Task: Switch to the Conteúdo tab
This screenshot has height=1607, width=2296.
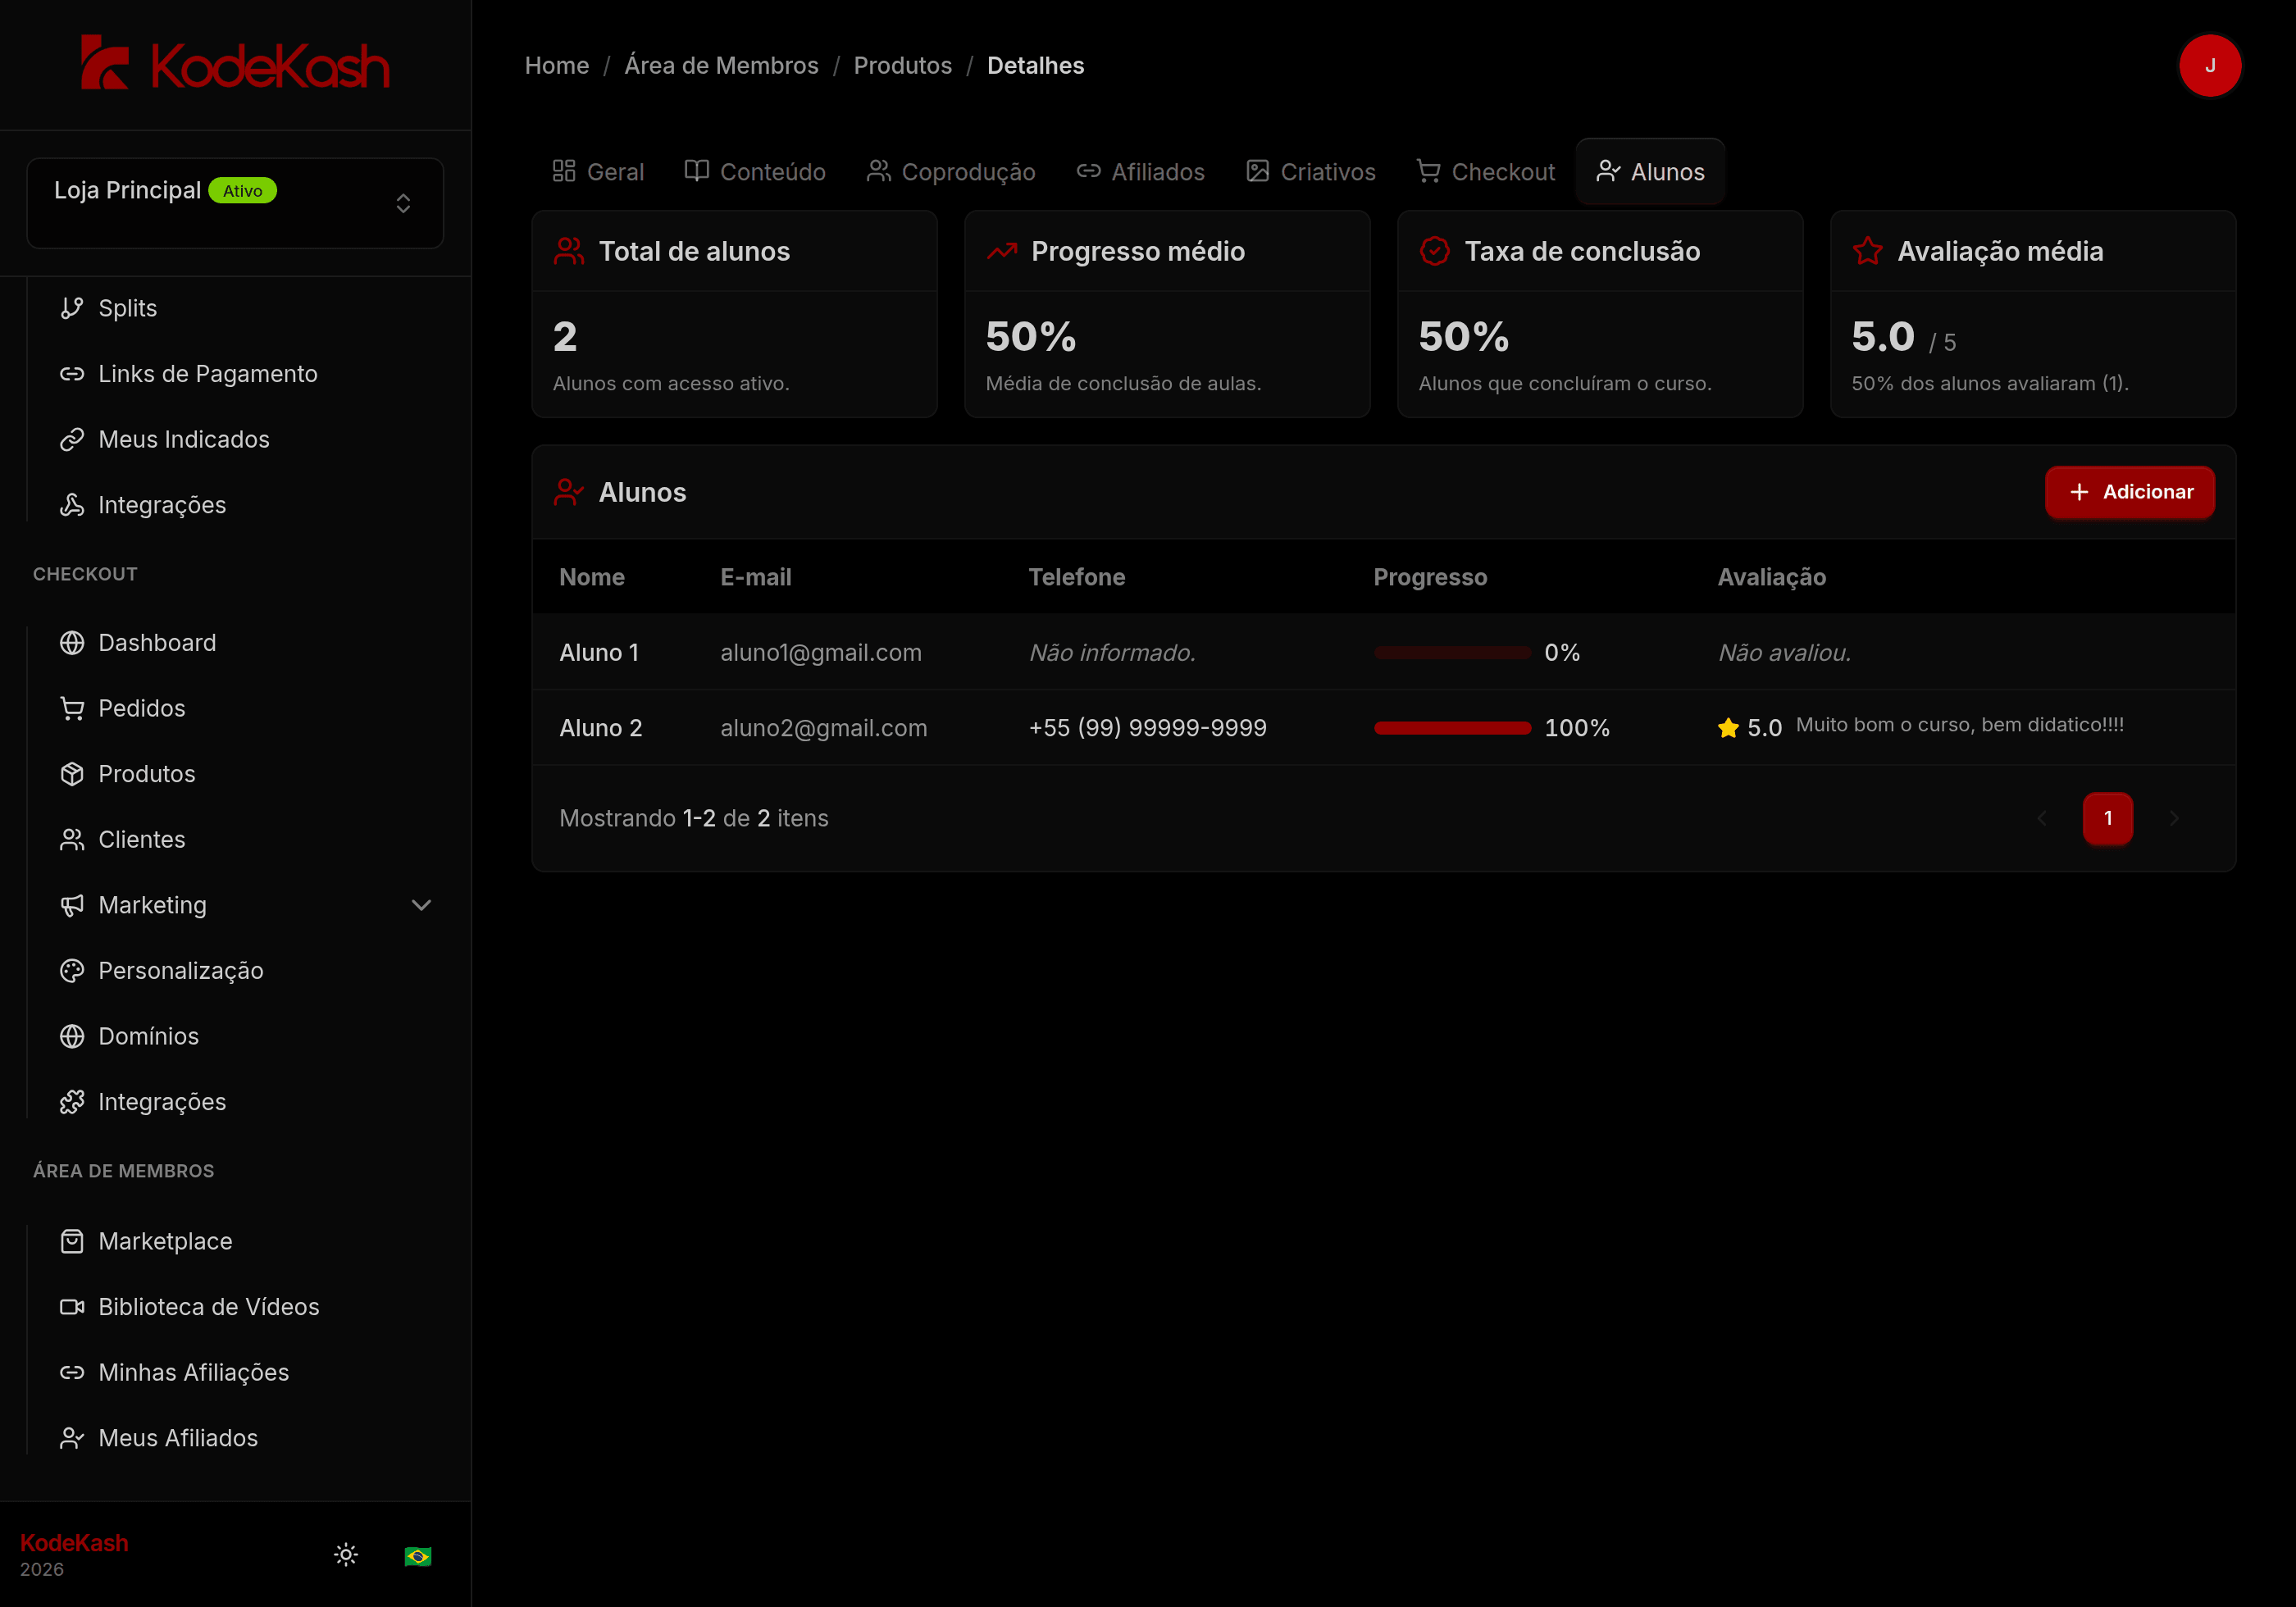Action: pyautogui.click(x=755, y=172)
